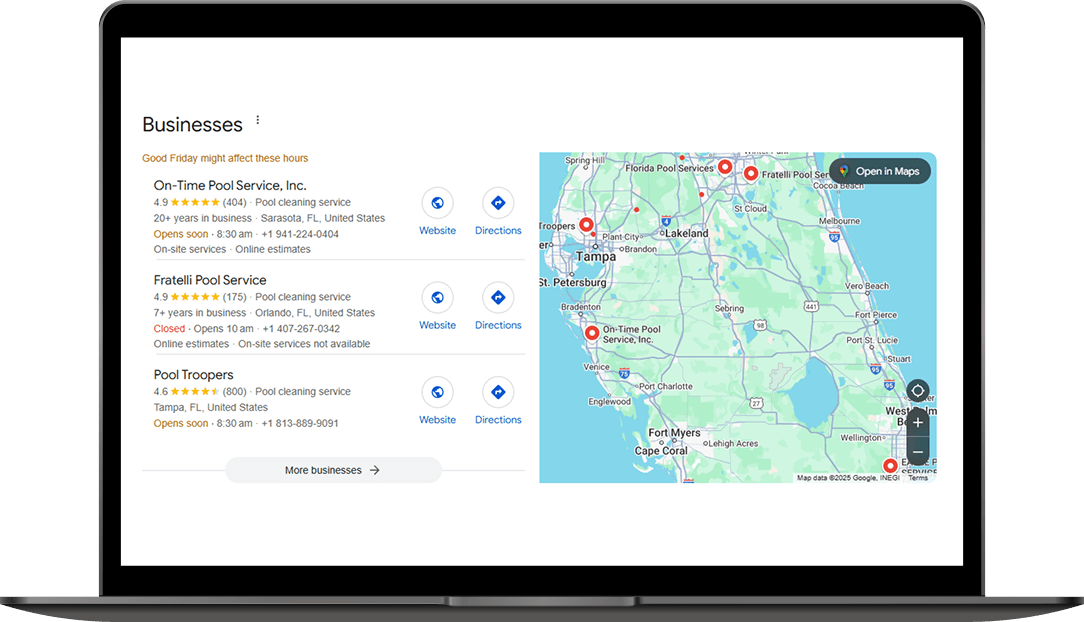Click the Directions icon for On-Time Pool Service
Screen dimensions: 1084x622
coord(498,202)
